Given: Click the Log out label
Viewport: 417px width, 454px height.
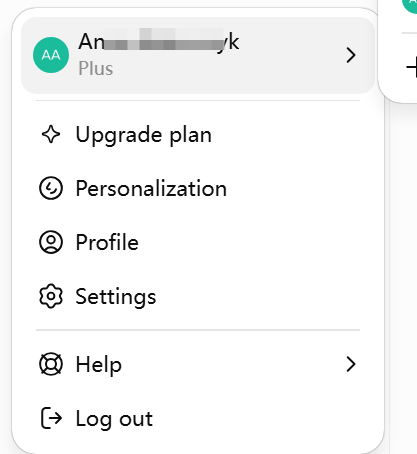Looking at the screenshot, I should pos(114,419).
